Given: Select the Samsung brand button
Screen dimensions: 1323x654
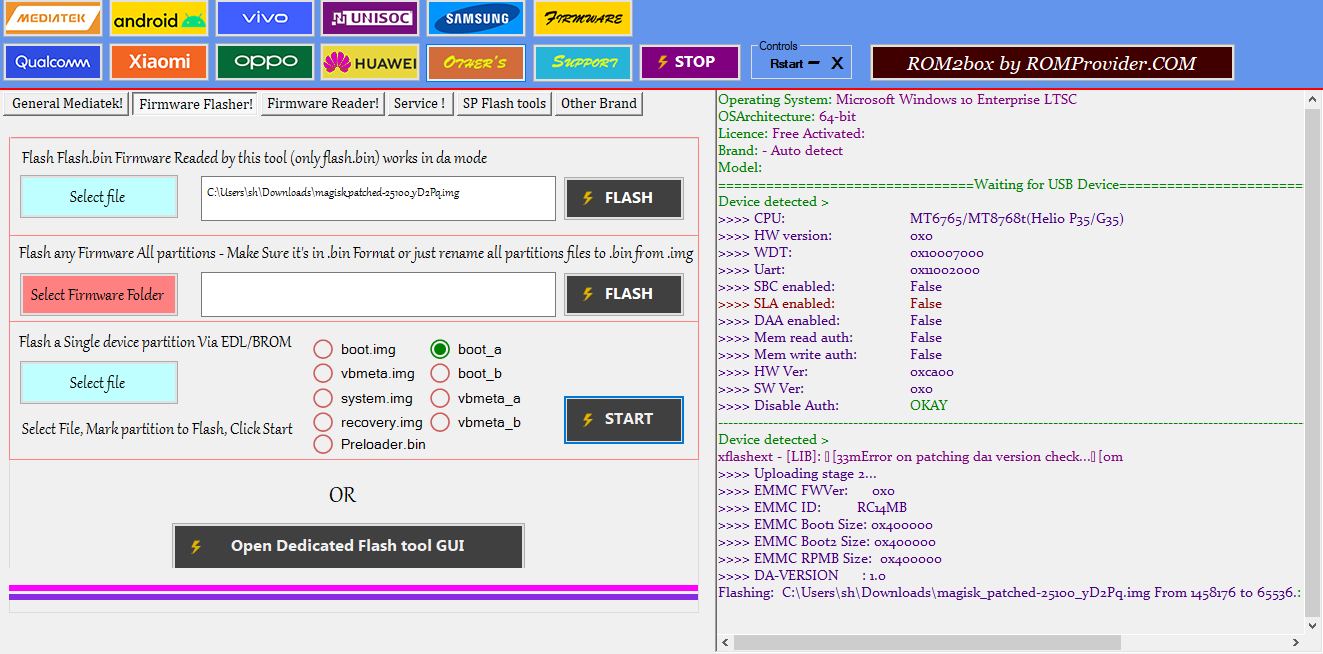Looking at the screenshot, I should pos(477,18).
